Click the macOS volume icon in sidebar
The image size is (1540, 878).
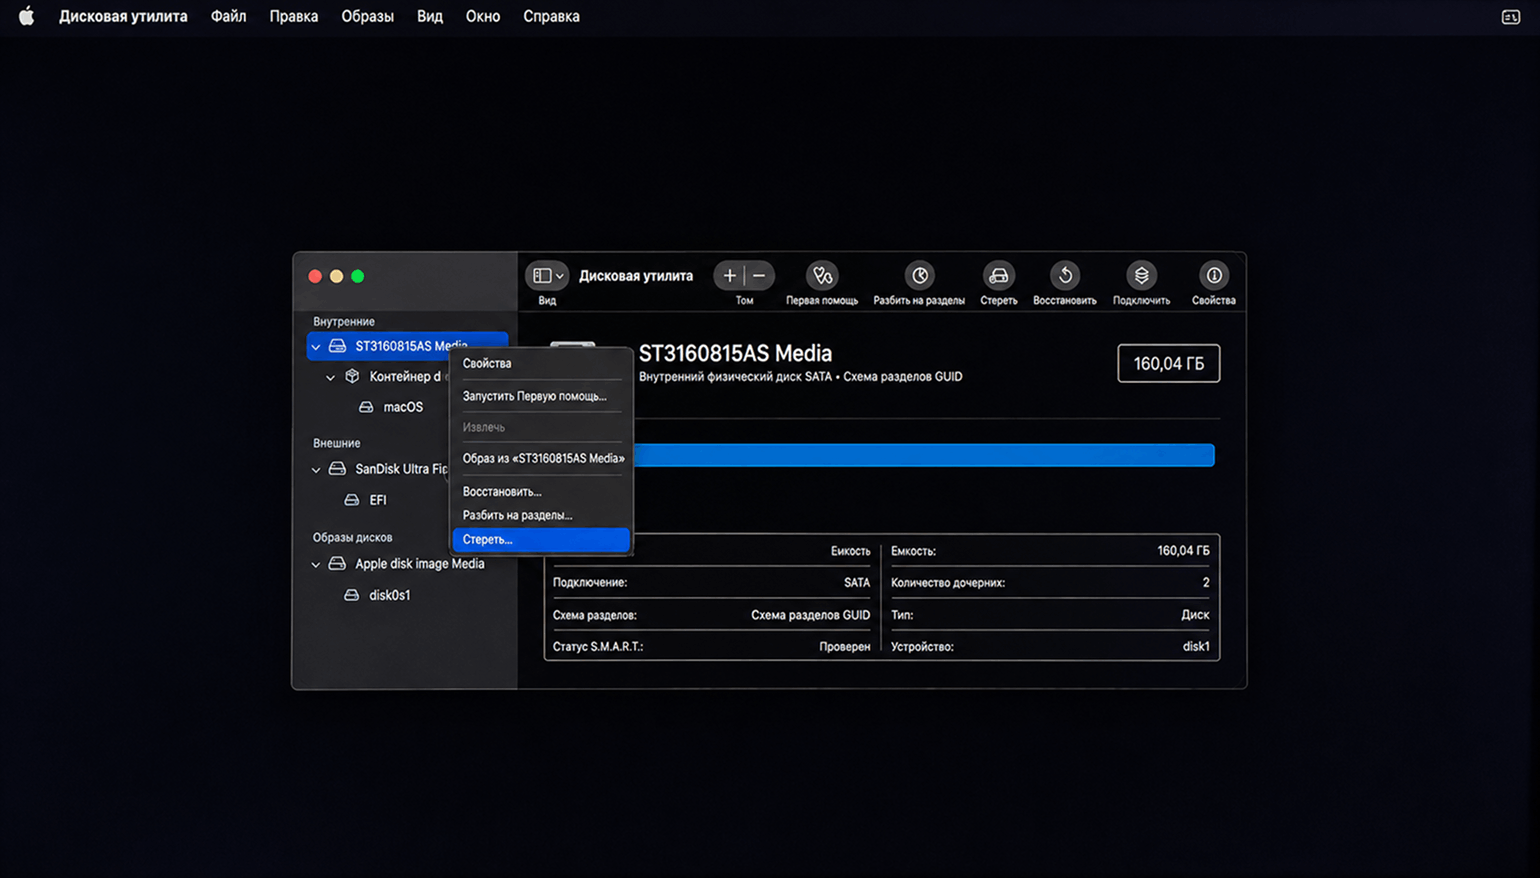pos(366,407)
